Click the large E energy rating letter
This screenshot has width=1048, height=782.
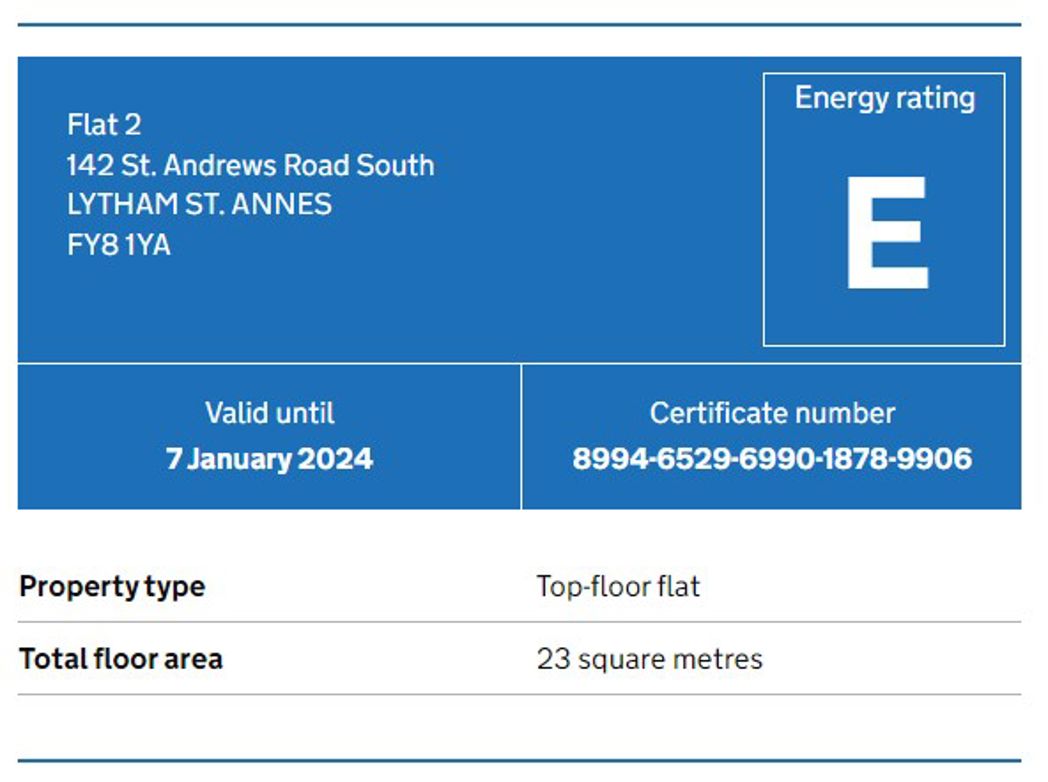click(888, 233)
